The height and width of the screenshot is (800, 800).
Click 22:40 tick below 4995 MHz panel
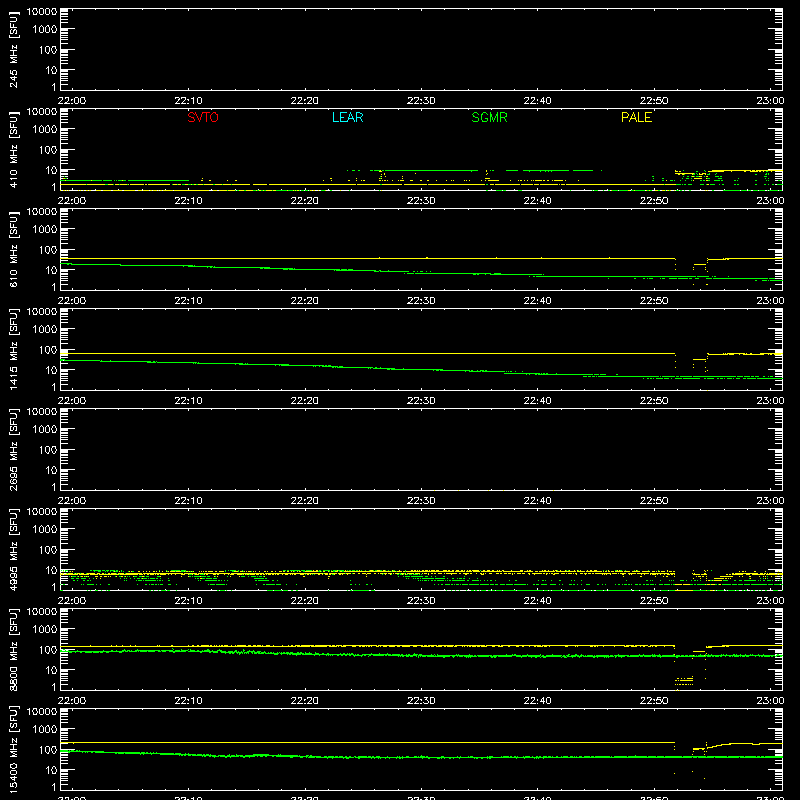[537, 601]
